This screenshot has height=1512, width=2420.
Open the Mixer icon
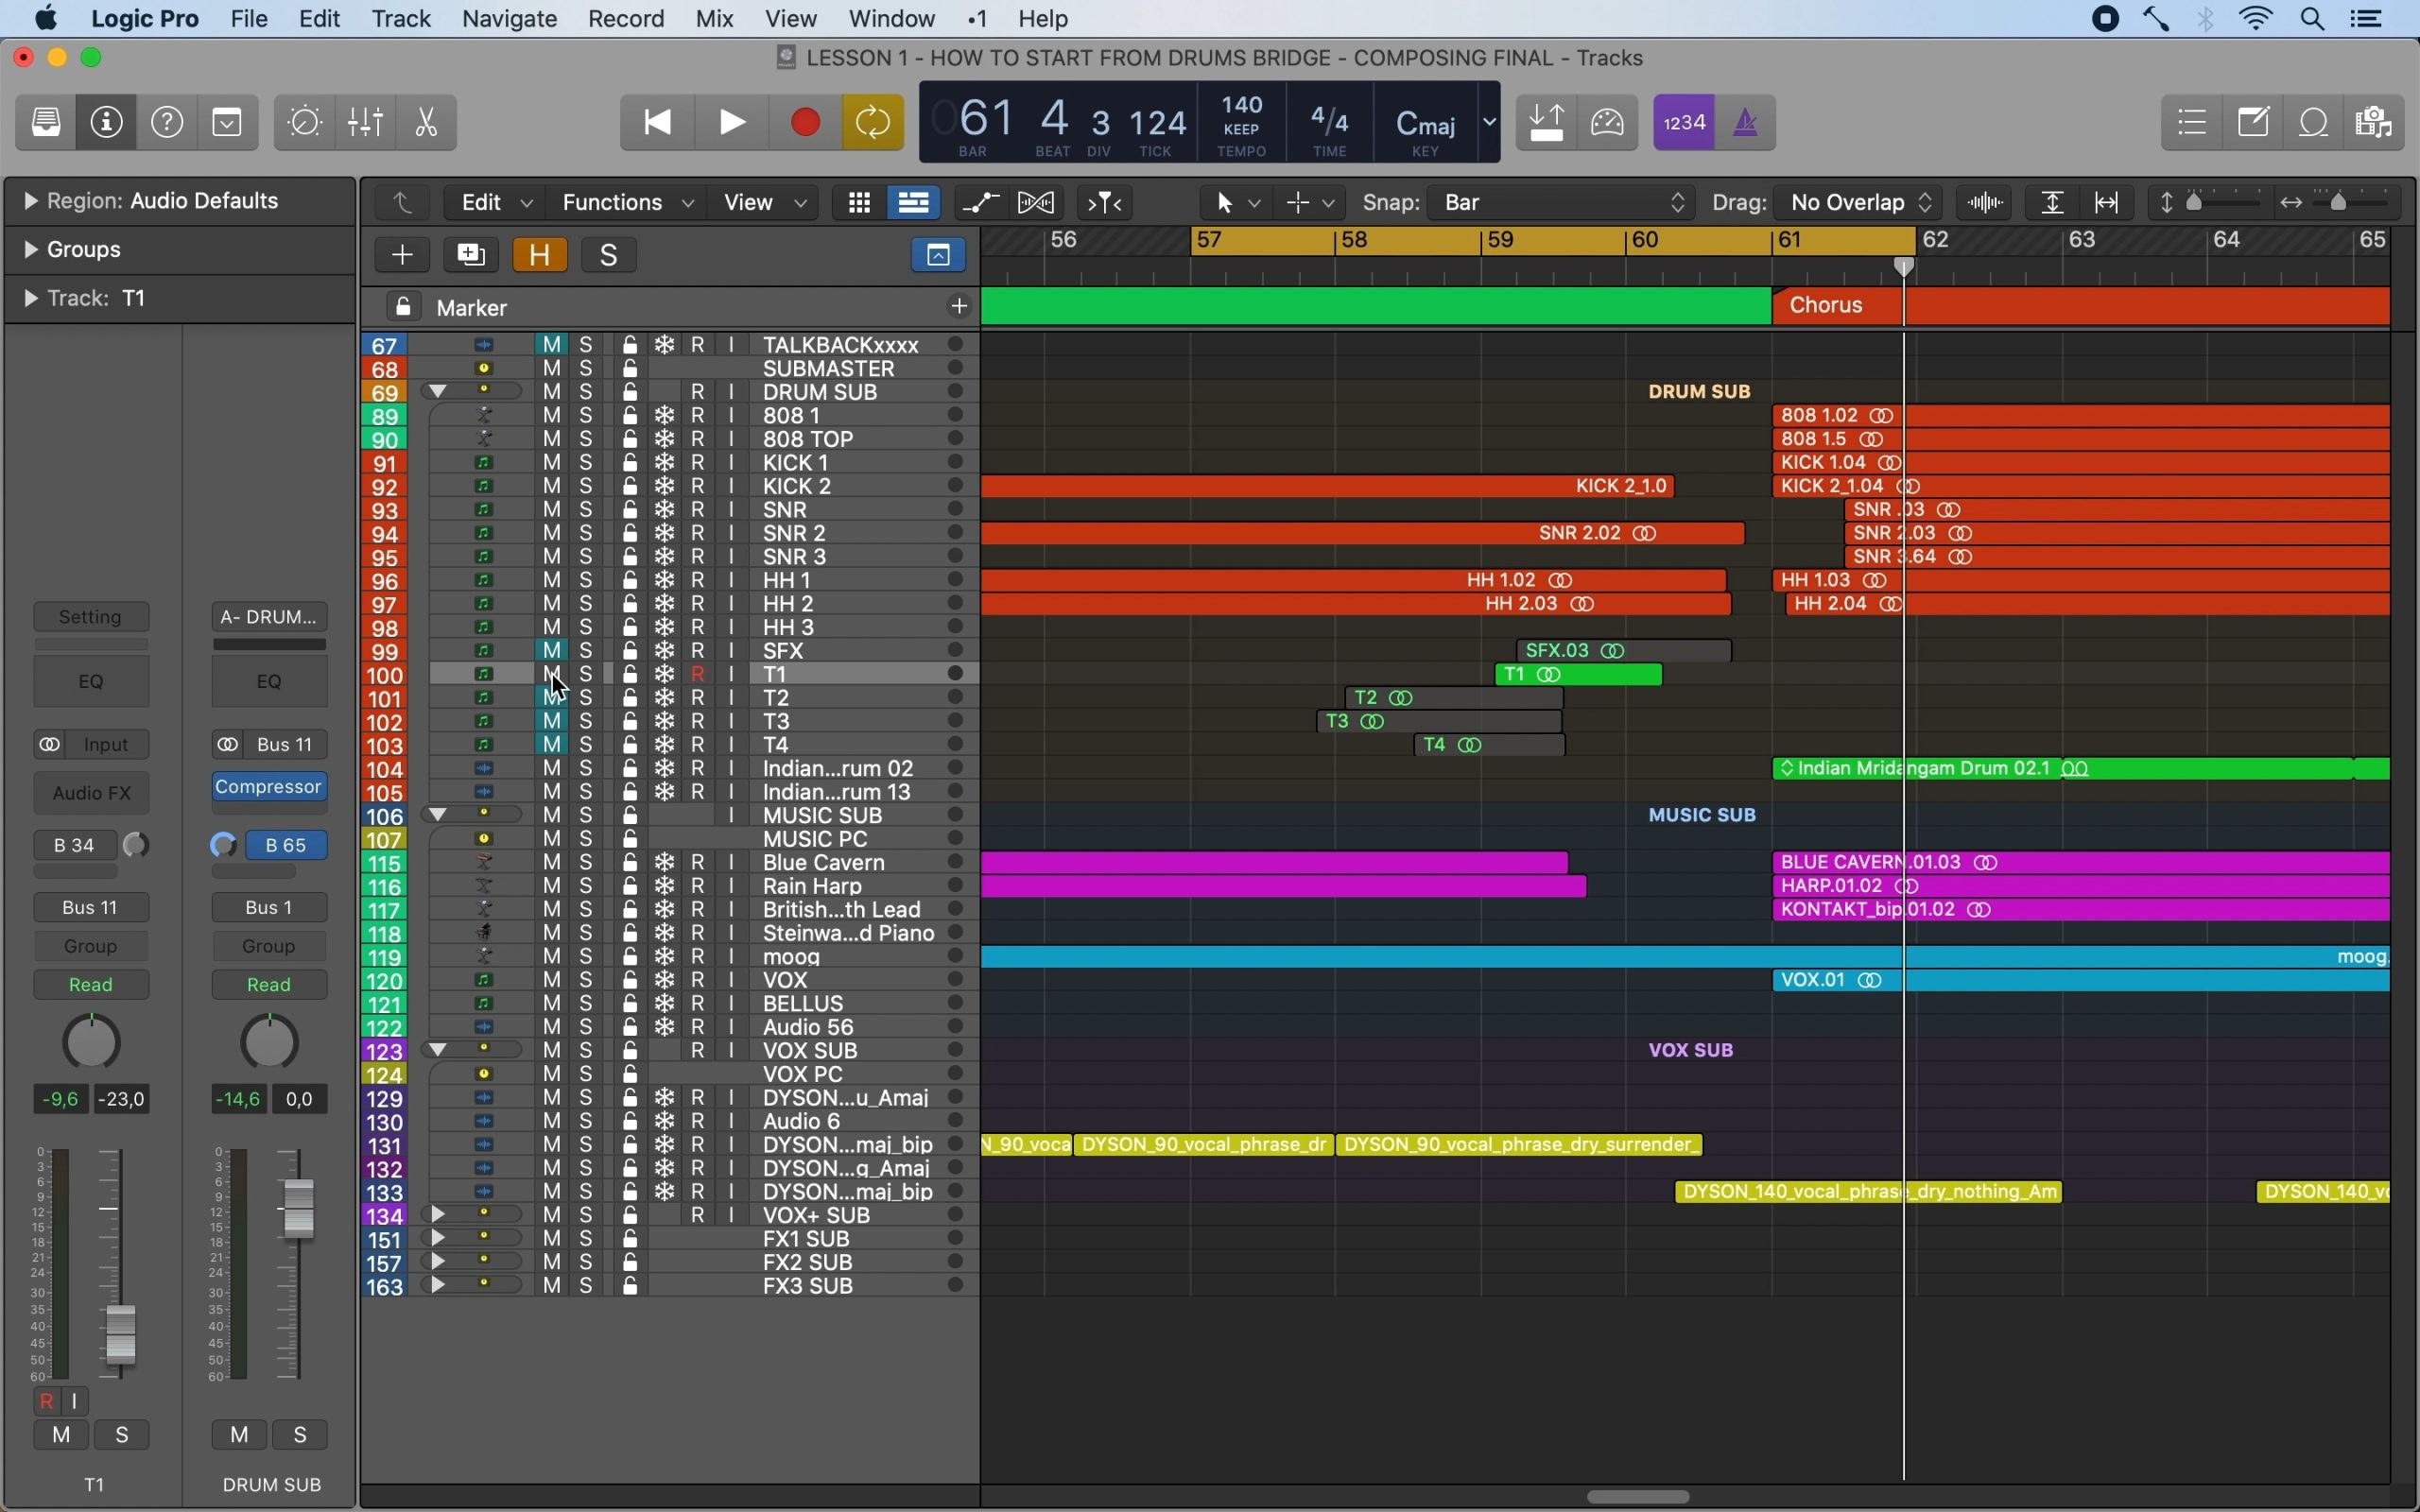pos(366,123)
